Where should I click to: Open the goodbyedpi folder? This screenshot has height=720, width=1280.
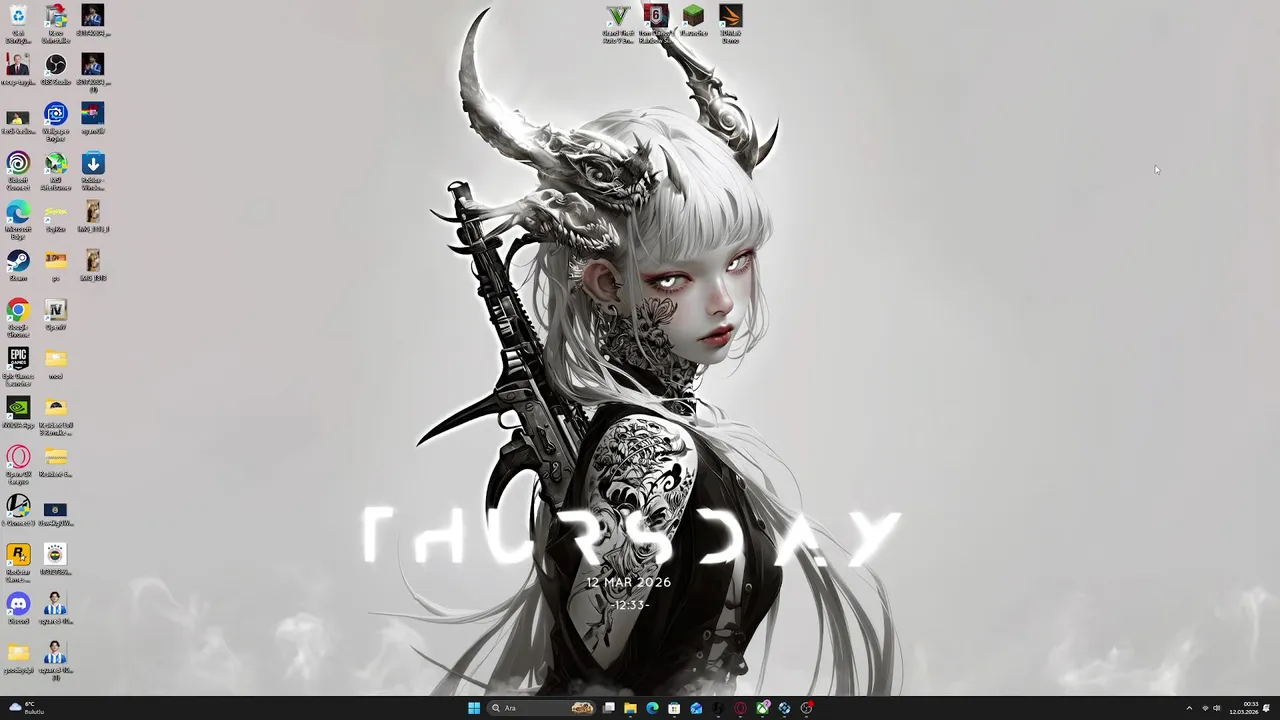[18, 658]
